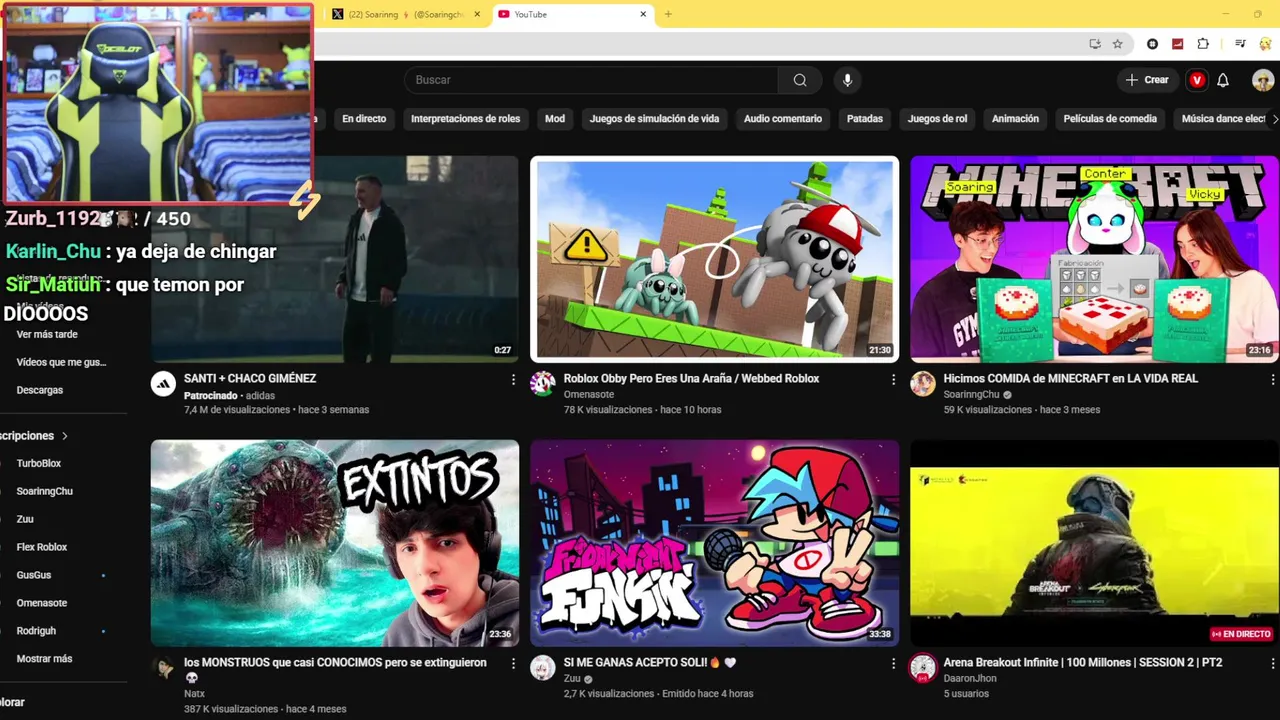Open TurboBlox subscription channel
This screenshot has height=720, width=1280.
[x=39, y=464]
